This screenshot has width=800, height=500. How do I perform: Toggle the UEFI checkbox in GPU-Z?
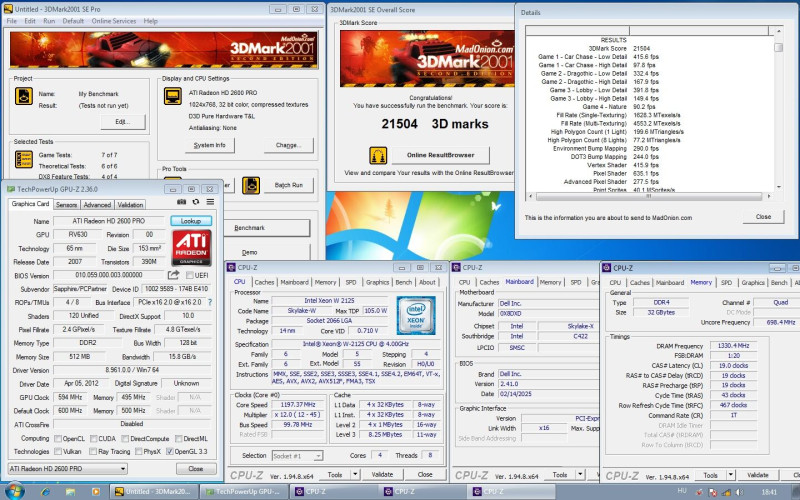190,276
